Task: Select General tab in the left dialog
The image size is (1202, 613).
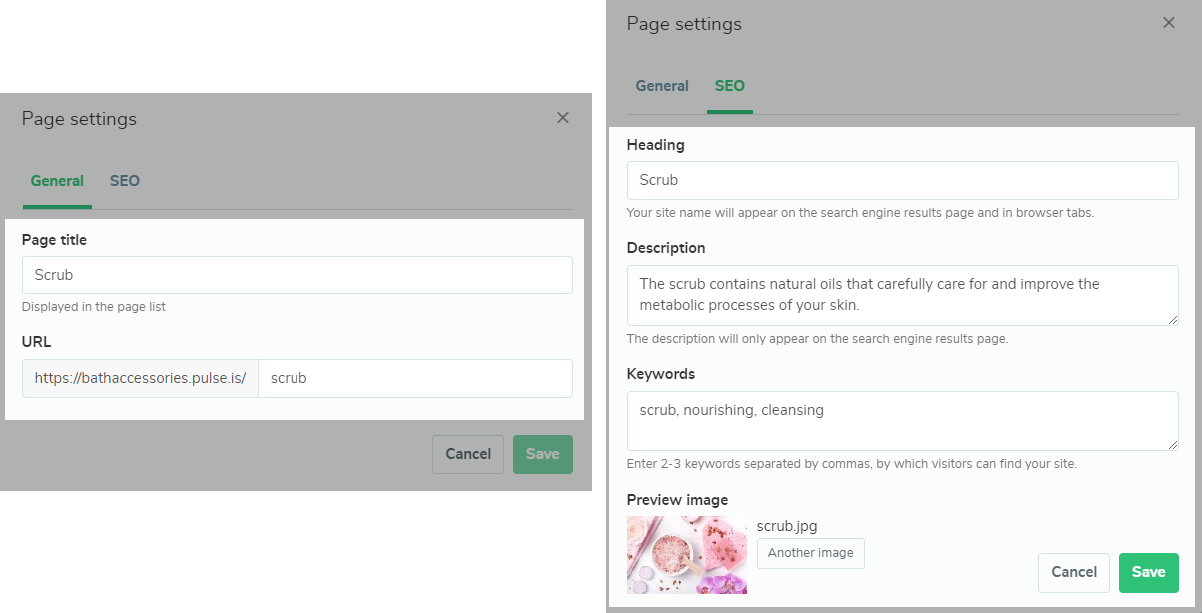Action: tap(57, 181)
